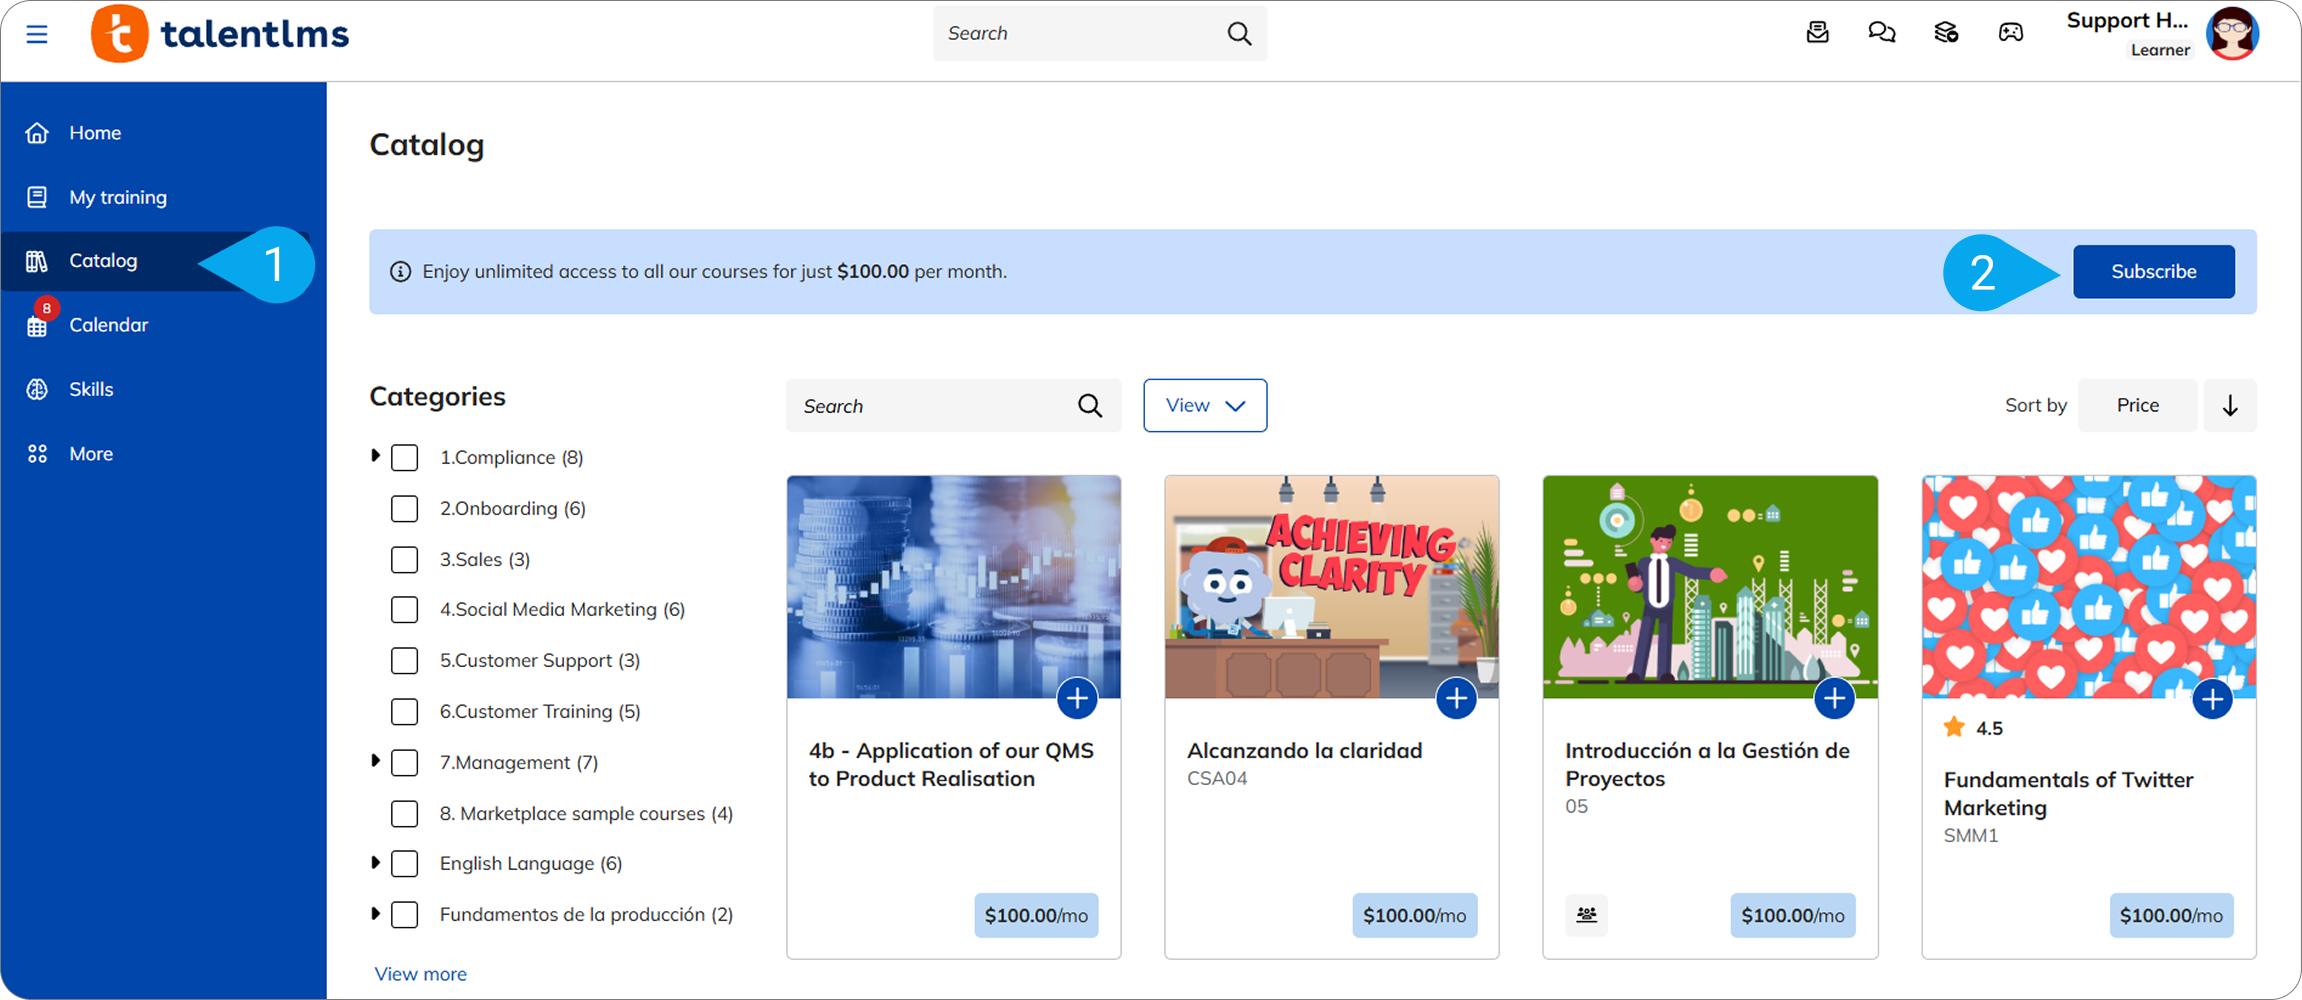The width and height of the screenshot is (2302, 1000).
Task: Open the hamburger menu icon
Action: [37, 34]
